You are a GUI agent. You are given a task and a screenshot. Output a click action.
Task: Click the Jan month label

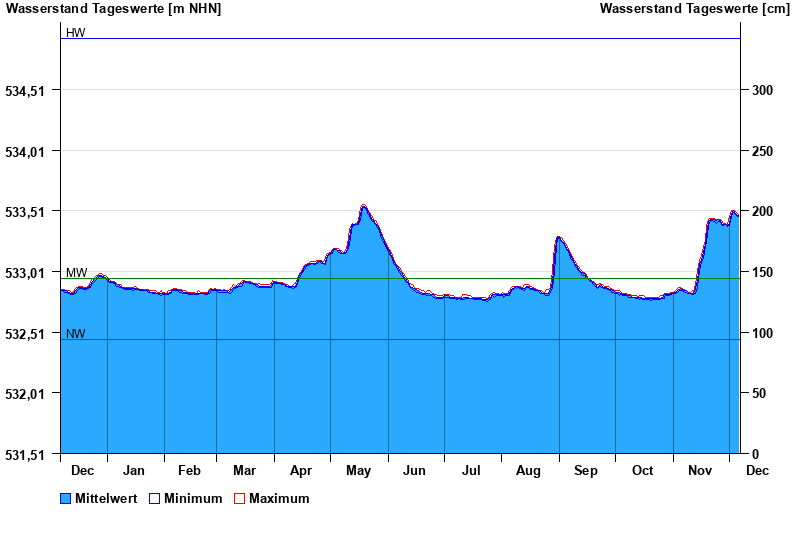click(133, 471)
